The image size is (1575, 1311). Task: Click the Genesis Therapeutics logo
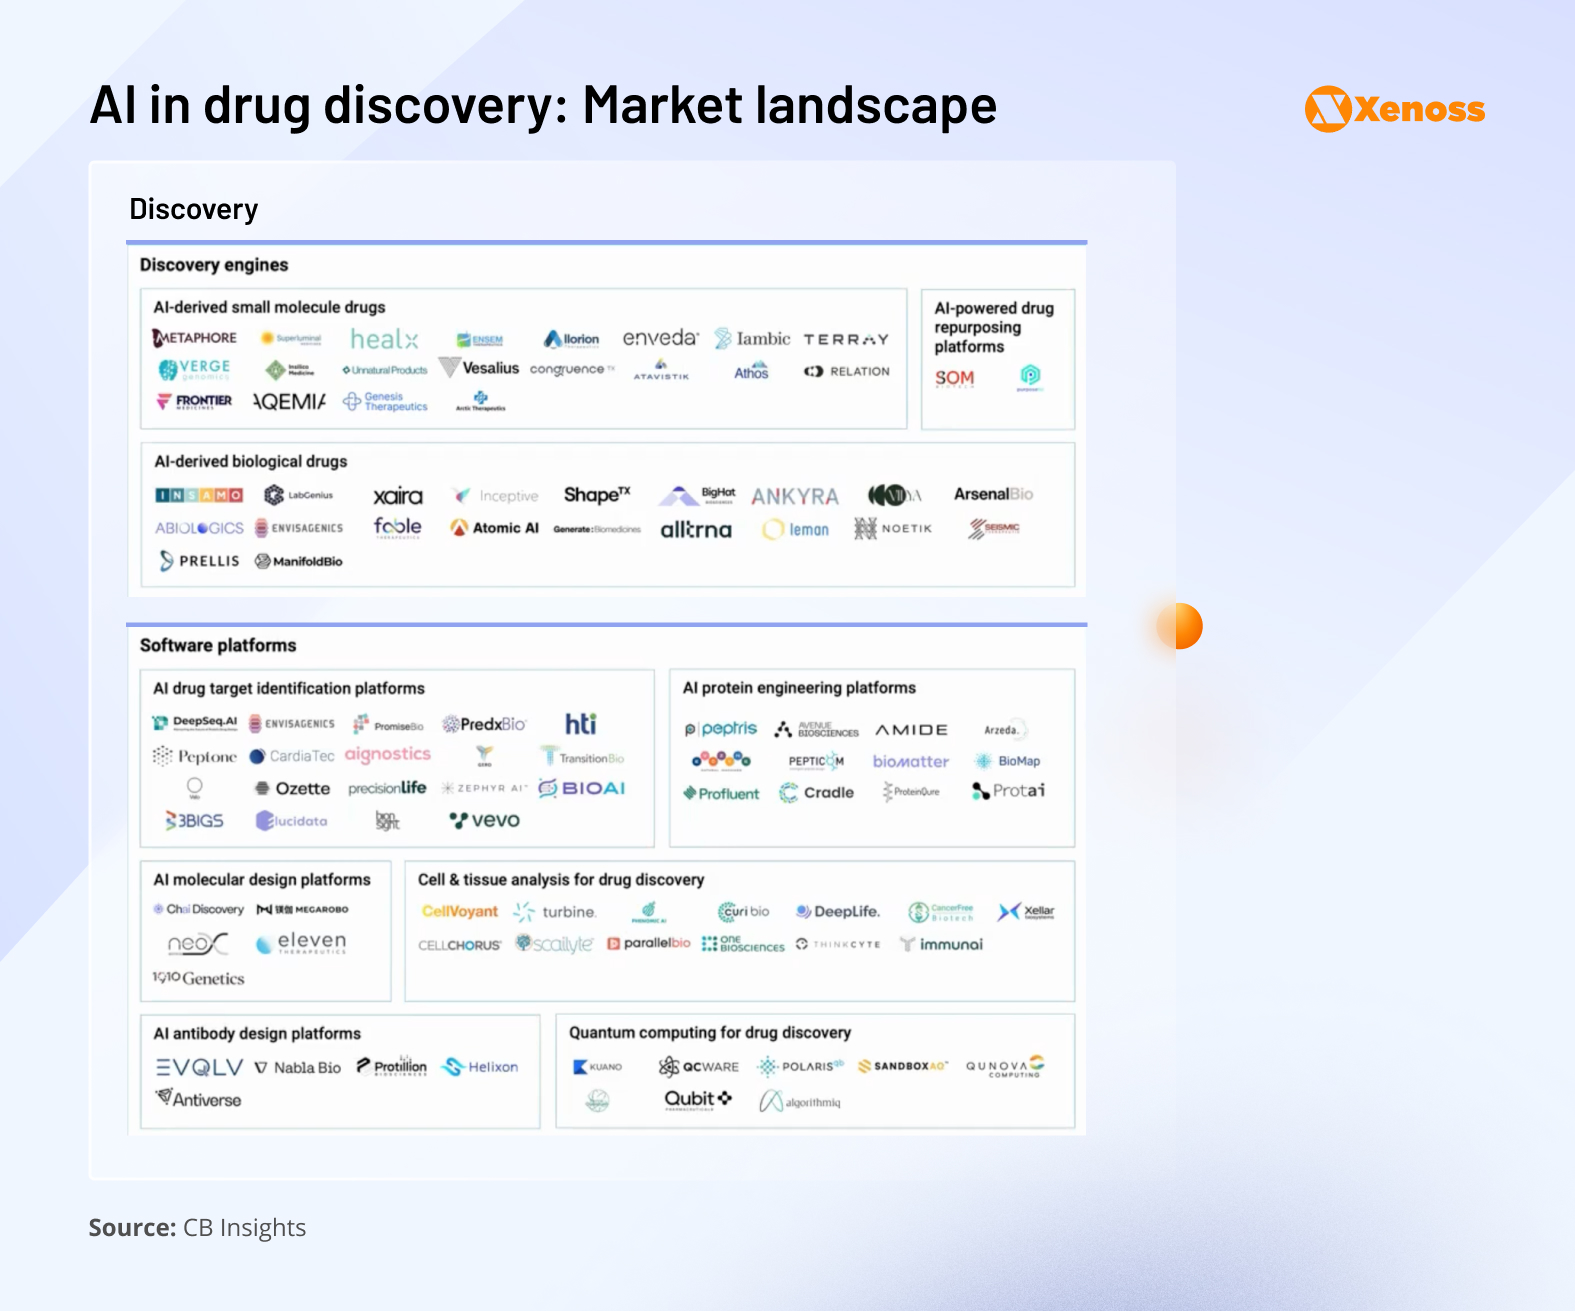pyautogui.click(x=385, y=401)
